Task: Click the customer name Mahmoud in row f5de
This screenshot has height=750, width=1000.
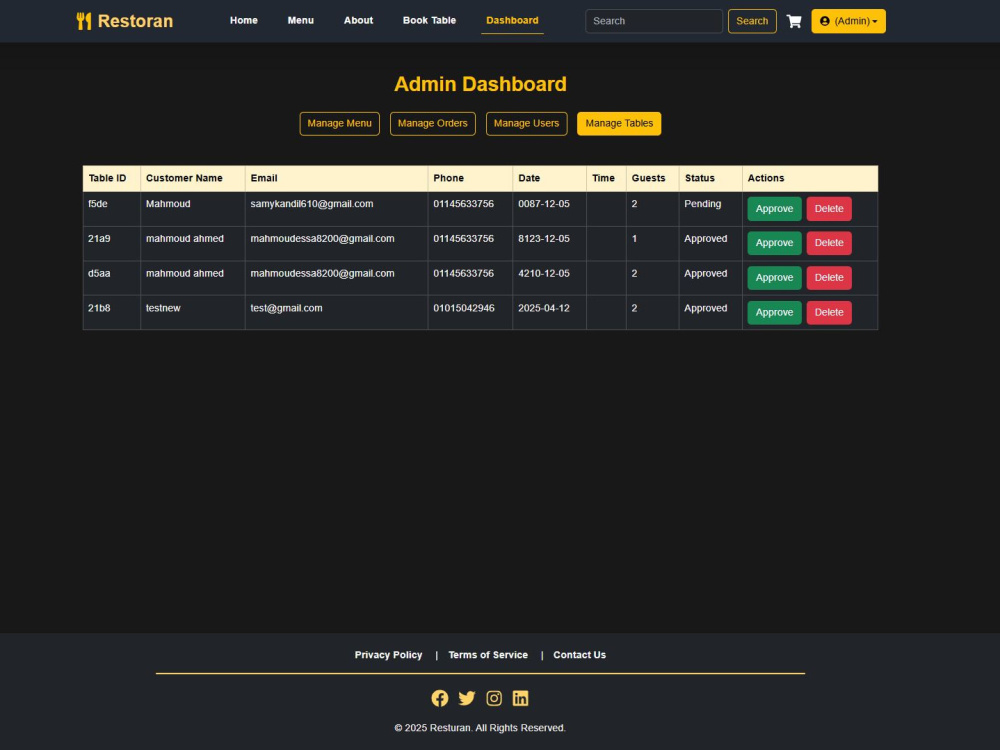Action: (168, 204)
